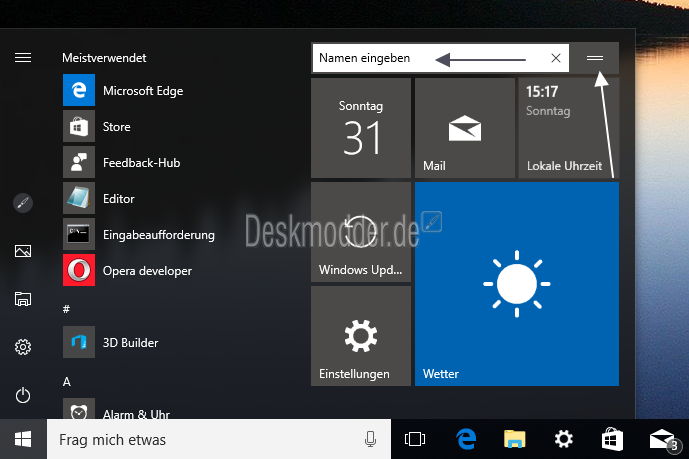Jump using the # letter header
This screenshot has width=689, height=459.
click(x=66, y=309)
